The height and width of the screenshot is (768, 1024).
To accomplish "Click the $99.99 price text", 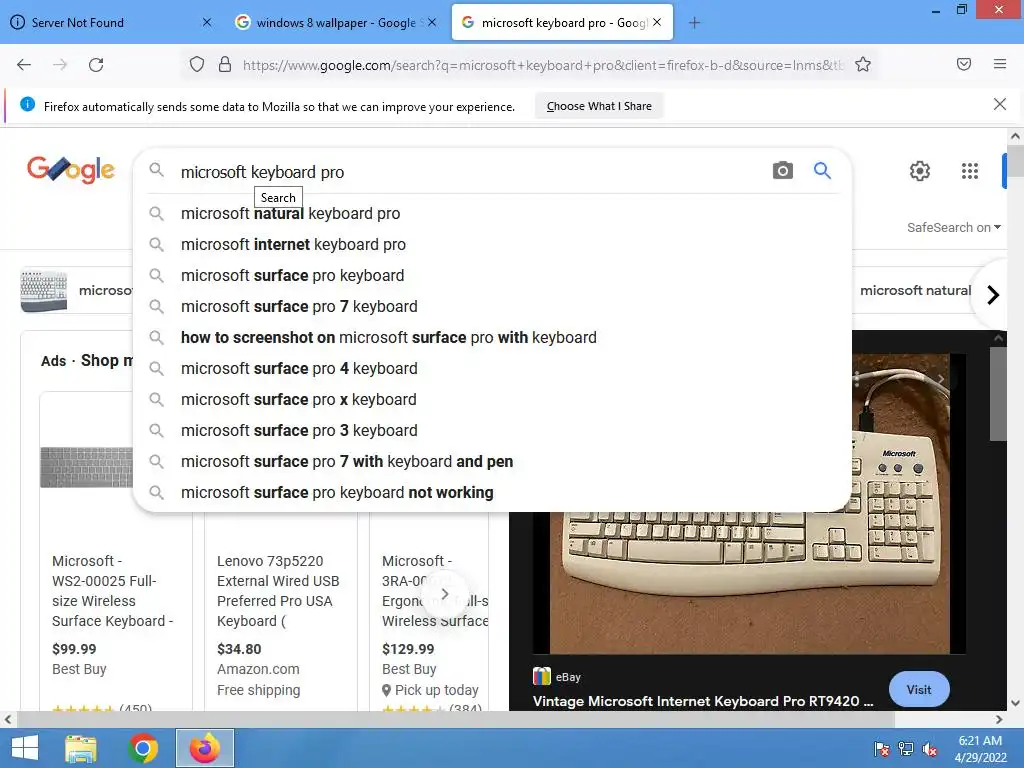I will (x=74, y=649).
